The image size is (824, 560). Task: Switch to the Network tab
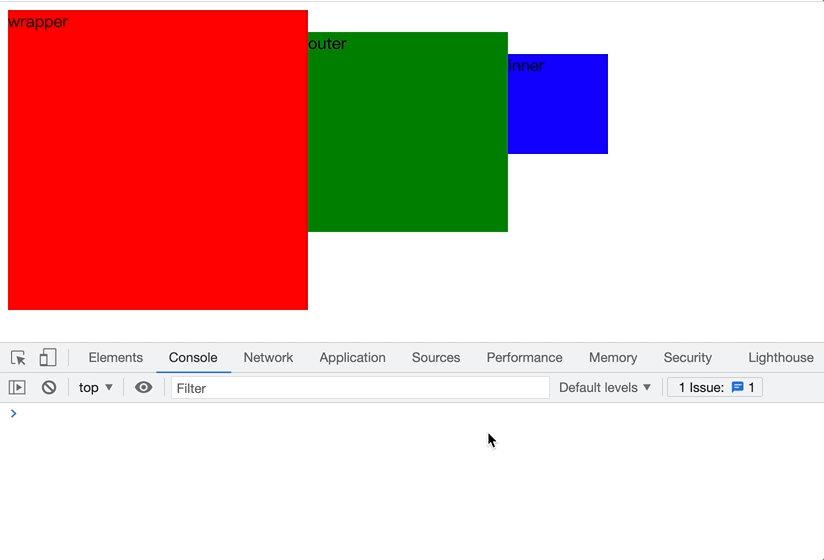[x=268, y=358]
